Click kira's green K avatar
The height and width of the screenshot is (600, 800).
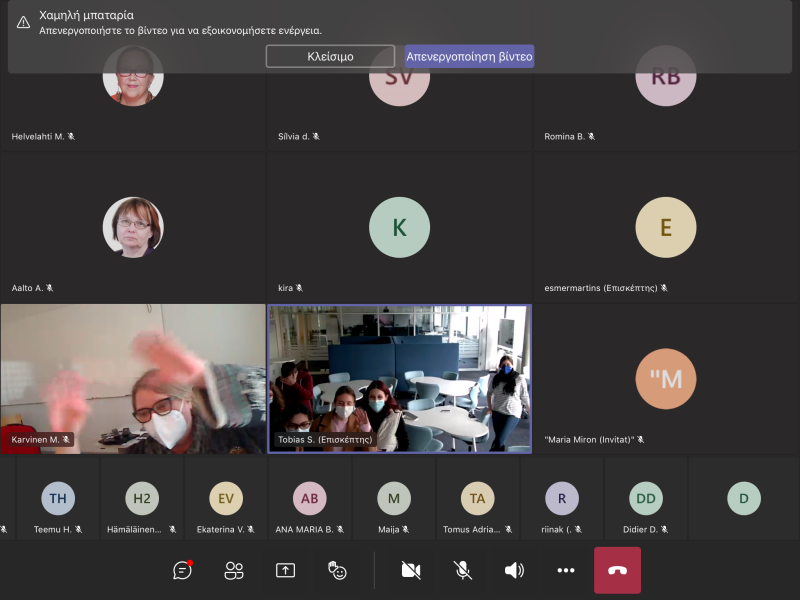click(399, 227)
